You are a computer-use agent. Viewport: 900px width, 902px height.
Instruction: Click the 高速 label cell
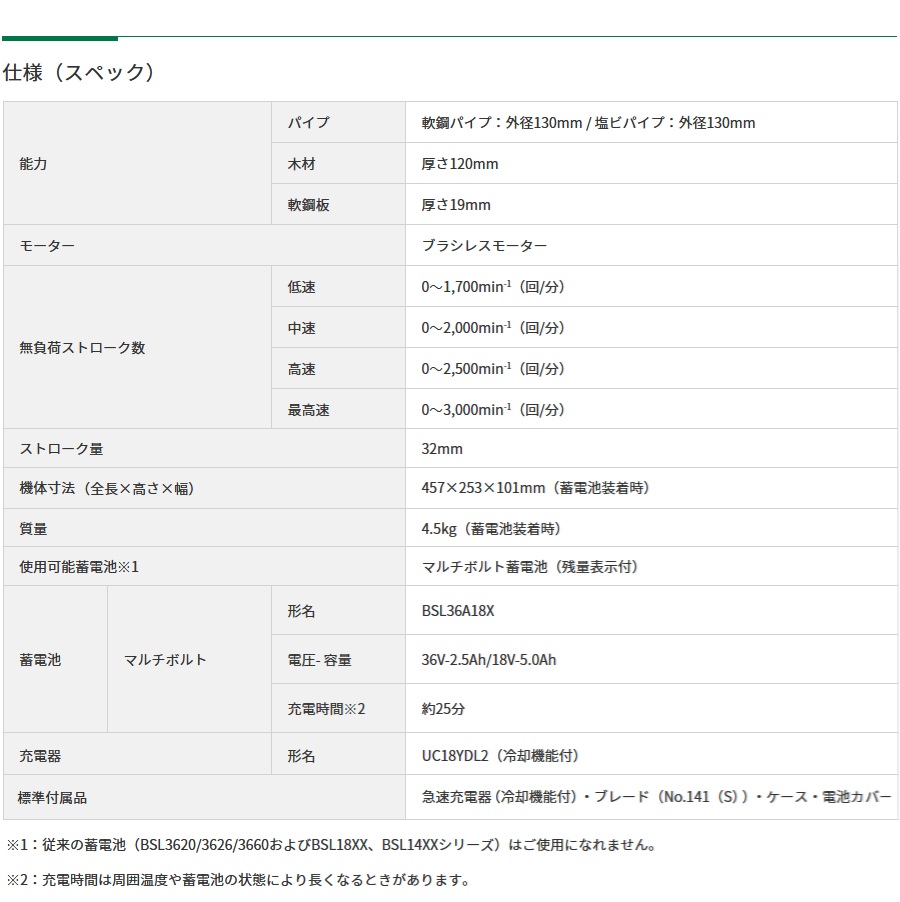click(338, 368)
